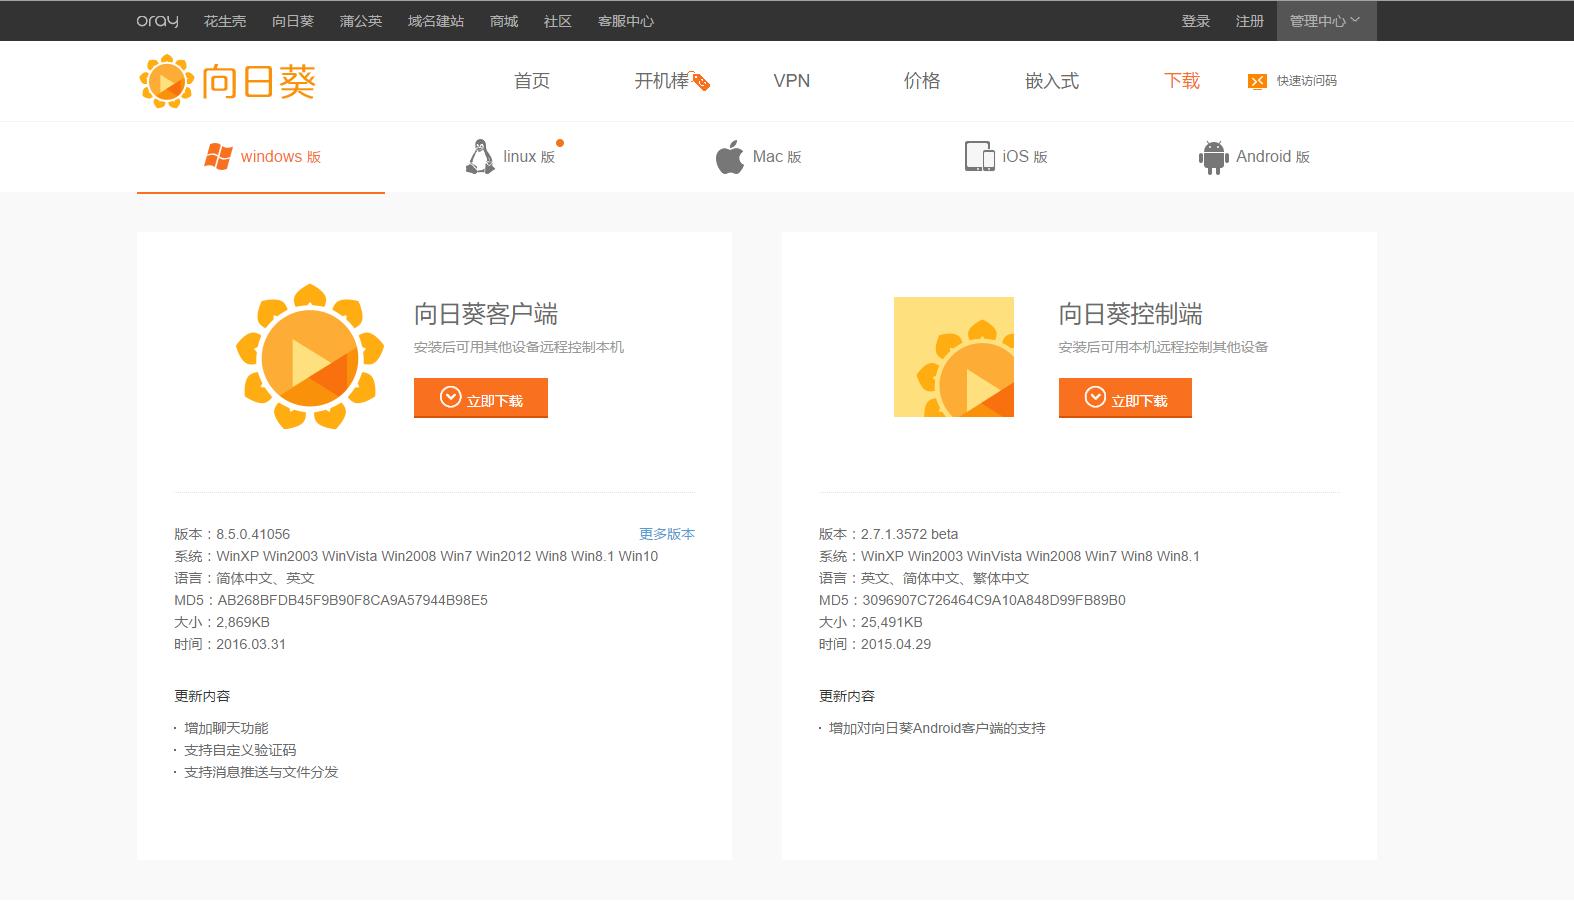Open 嵌入式 navigation item

pos(1052,81)
